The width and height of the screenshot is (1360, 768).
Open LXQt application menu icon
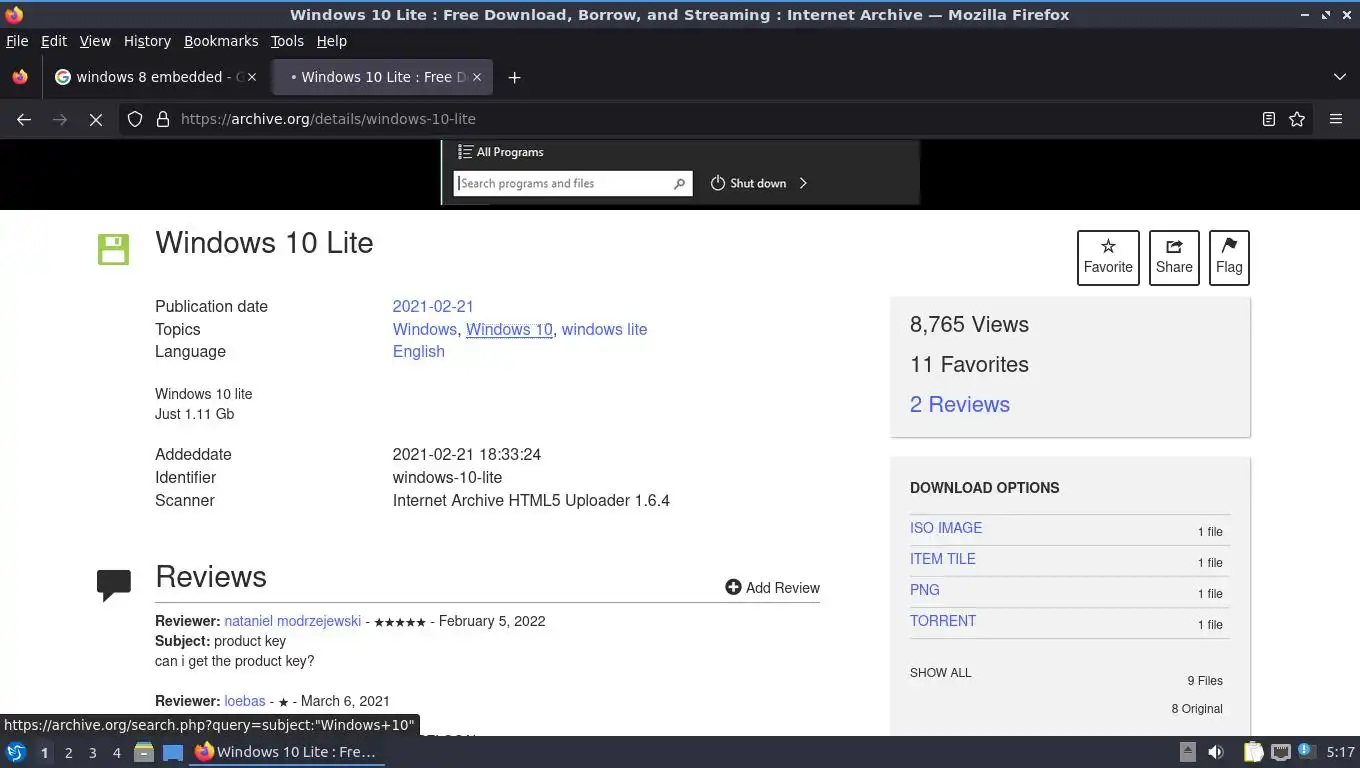15,752
